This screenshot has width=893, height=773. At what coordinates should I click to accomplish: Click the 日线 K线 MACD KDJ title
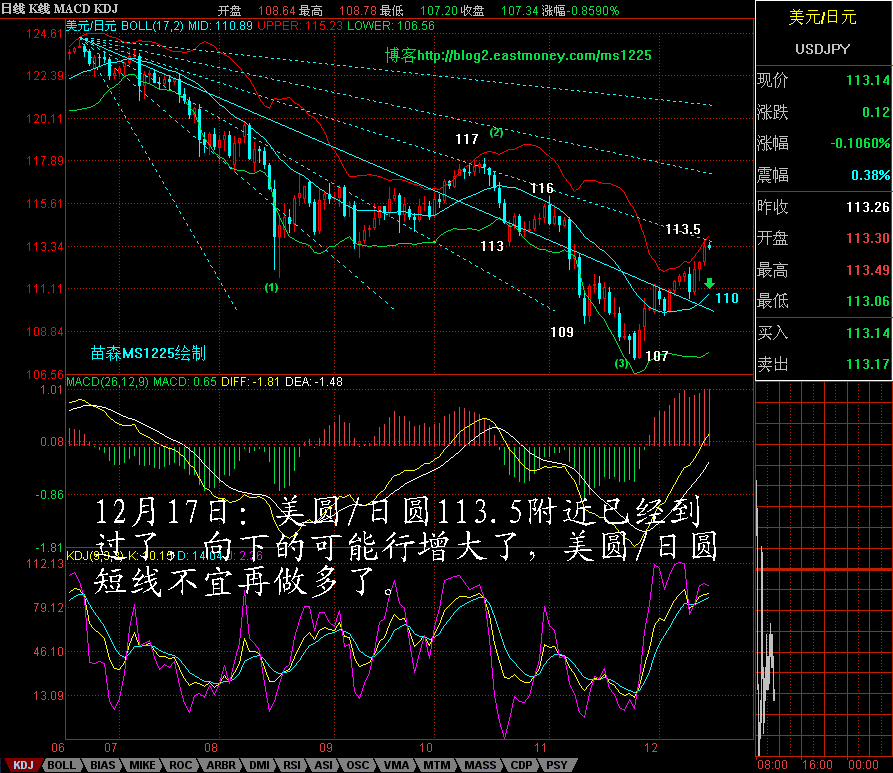coord(60,8)
